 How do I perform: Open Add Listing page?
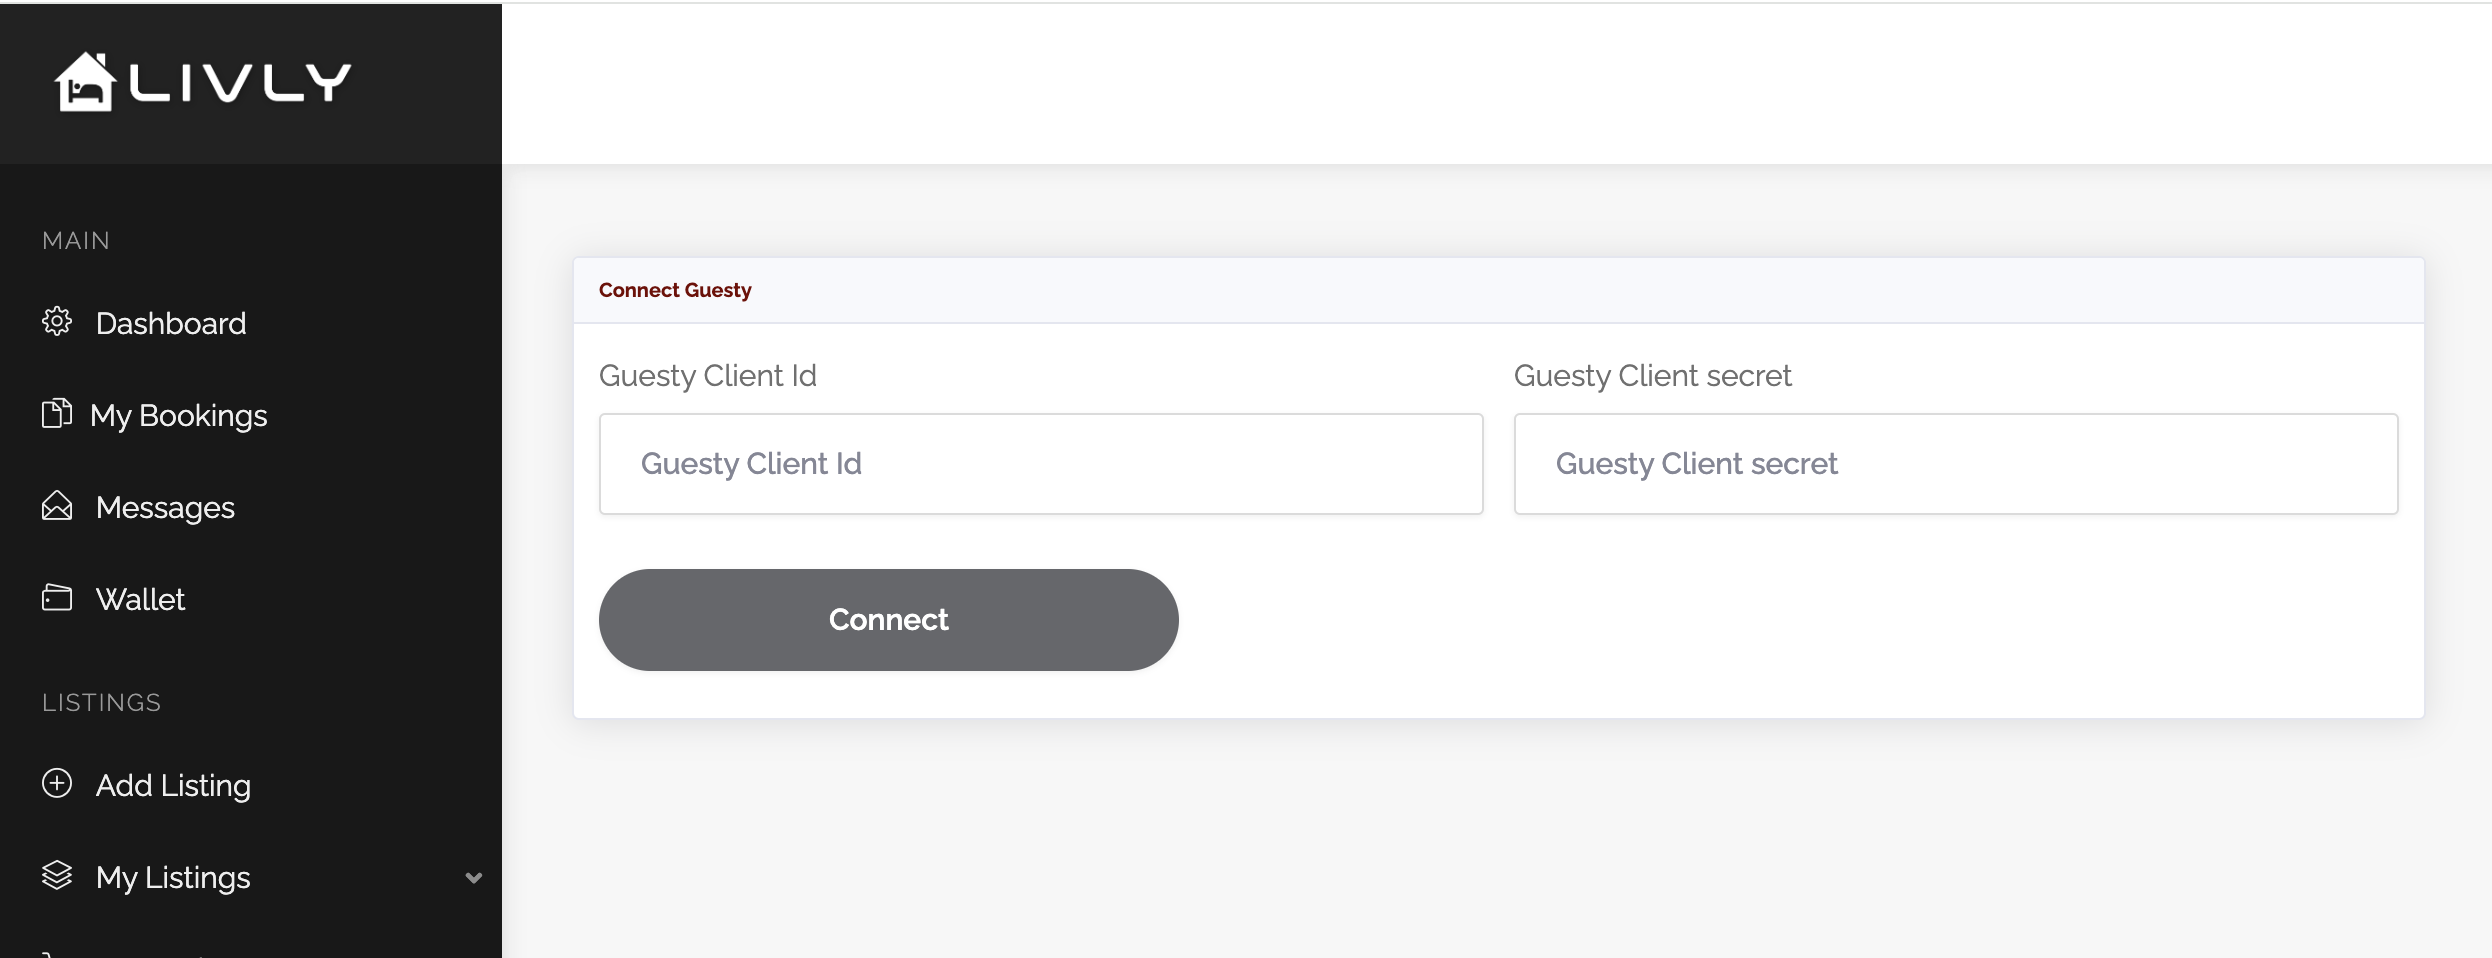tap(173, 786)
